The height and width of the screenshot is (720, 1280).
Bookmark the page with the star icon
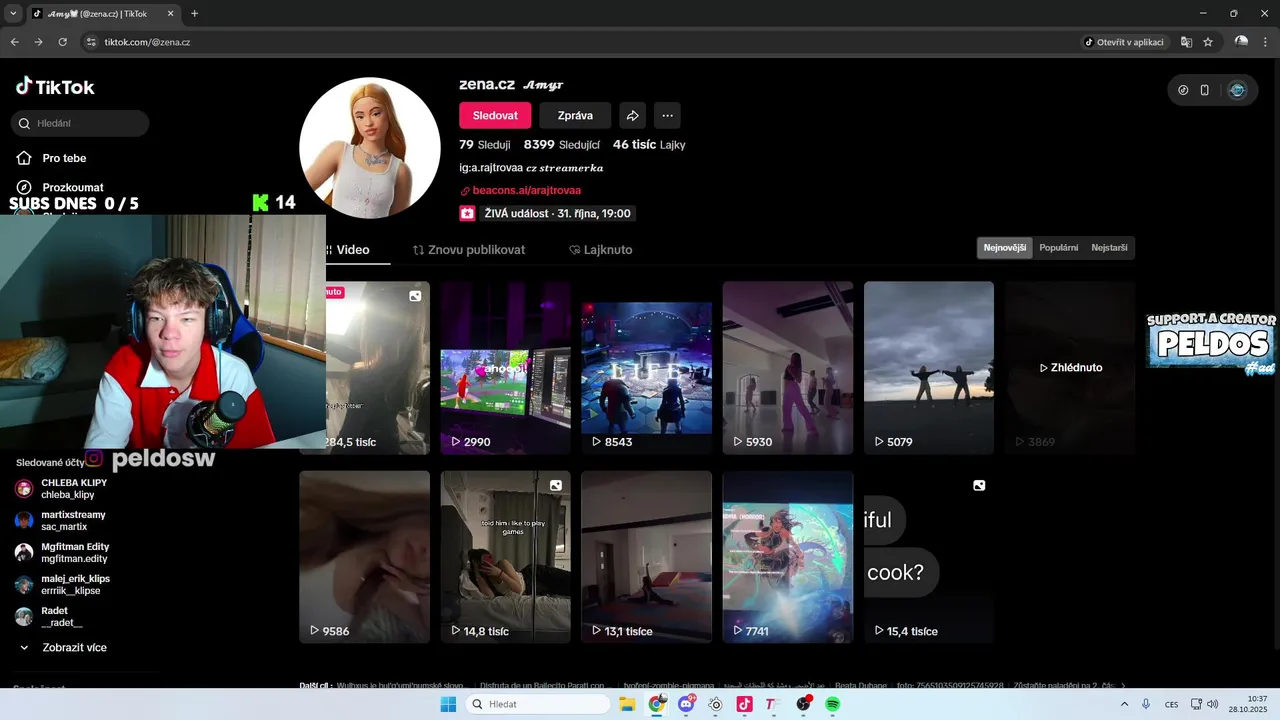point(1208,42)
